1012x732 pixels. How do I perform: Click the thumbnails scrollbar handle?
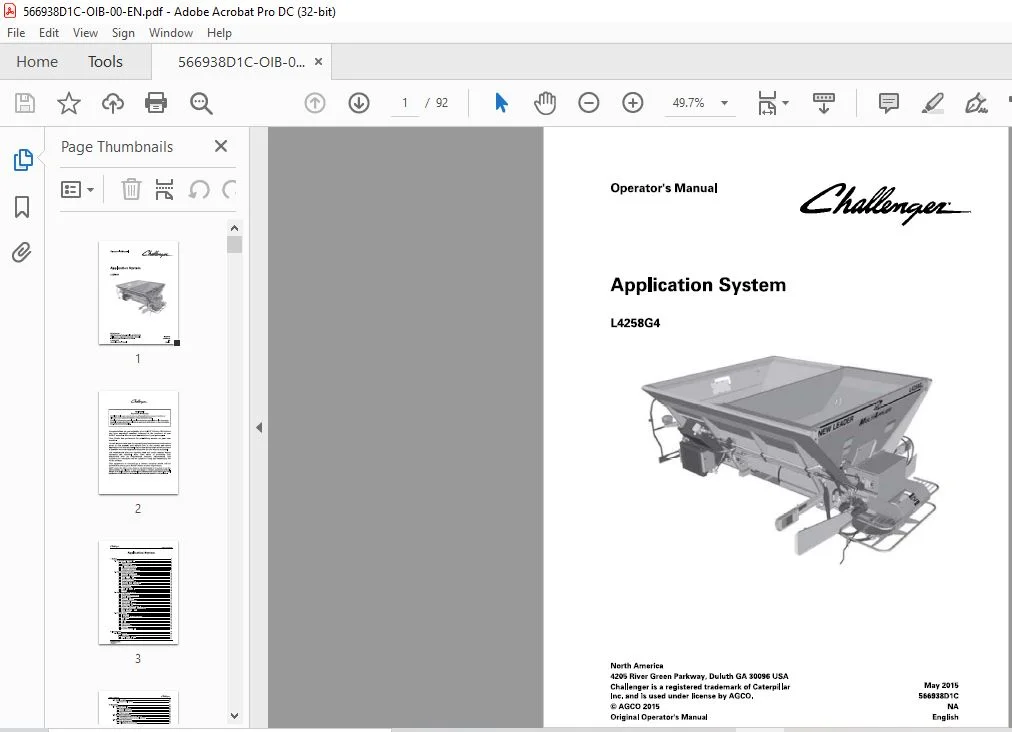coord(234,245)
